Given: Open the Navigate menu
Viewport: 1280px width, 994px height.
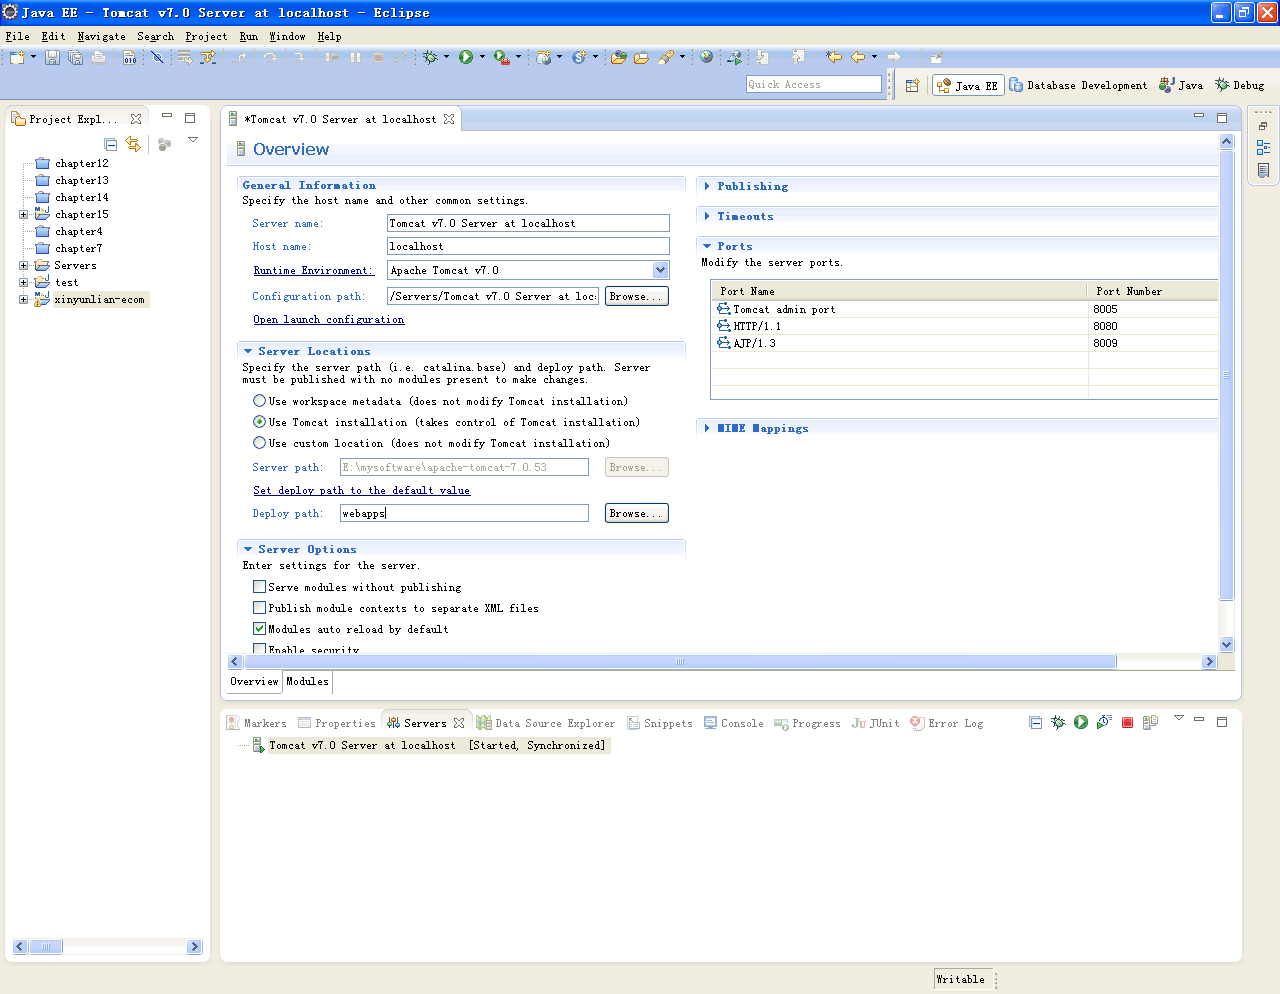Looking at the screenshot, I should pyautogui.click(x=101, y=36).
